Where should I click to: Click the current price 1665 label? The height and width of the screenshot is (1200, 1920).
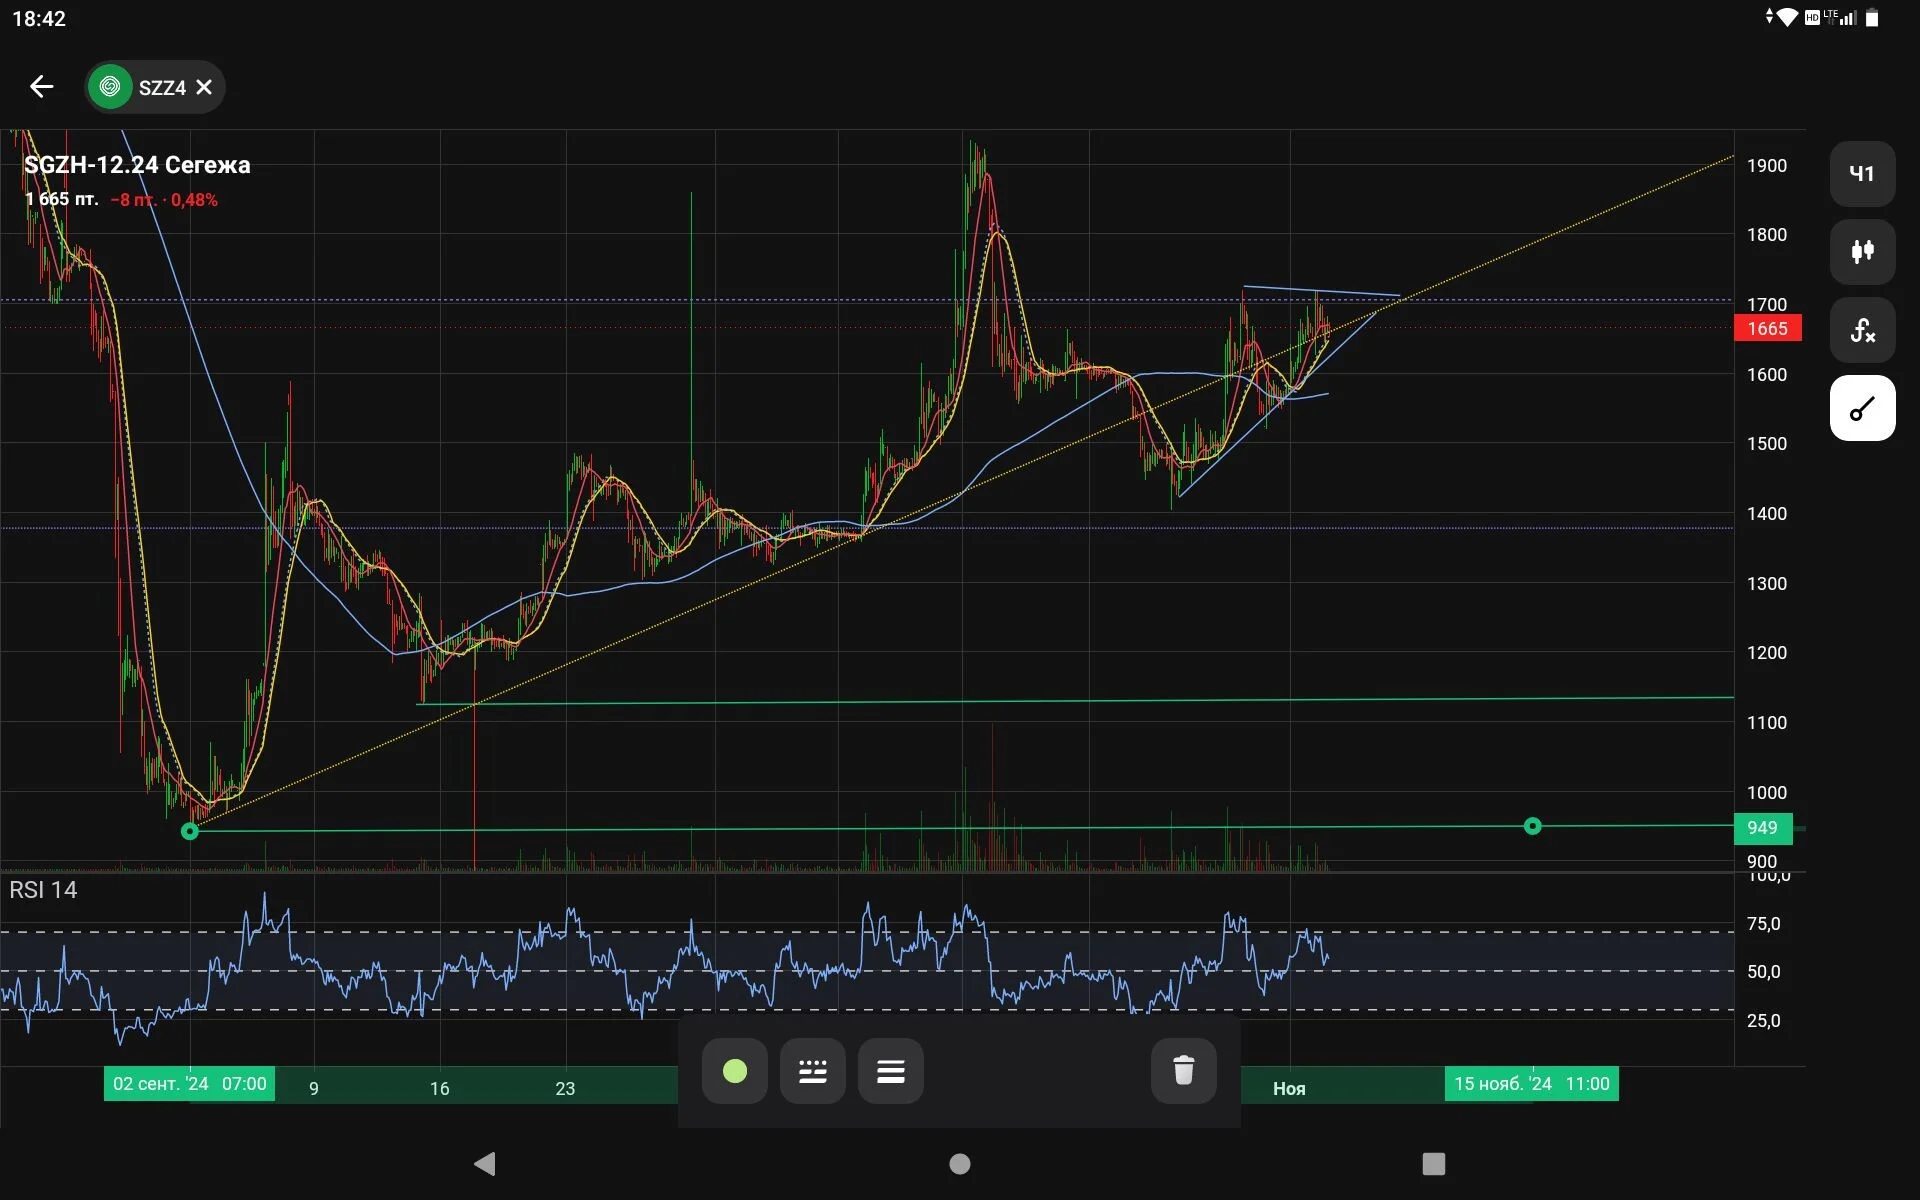pyautogui.click(x=1767, y=328)
